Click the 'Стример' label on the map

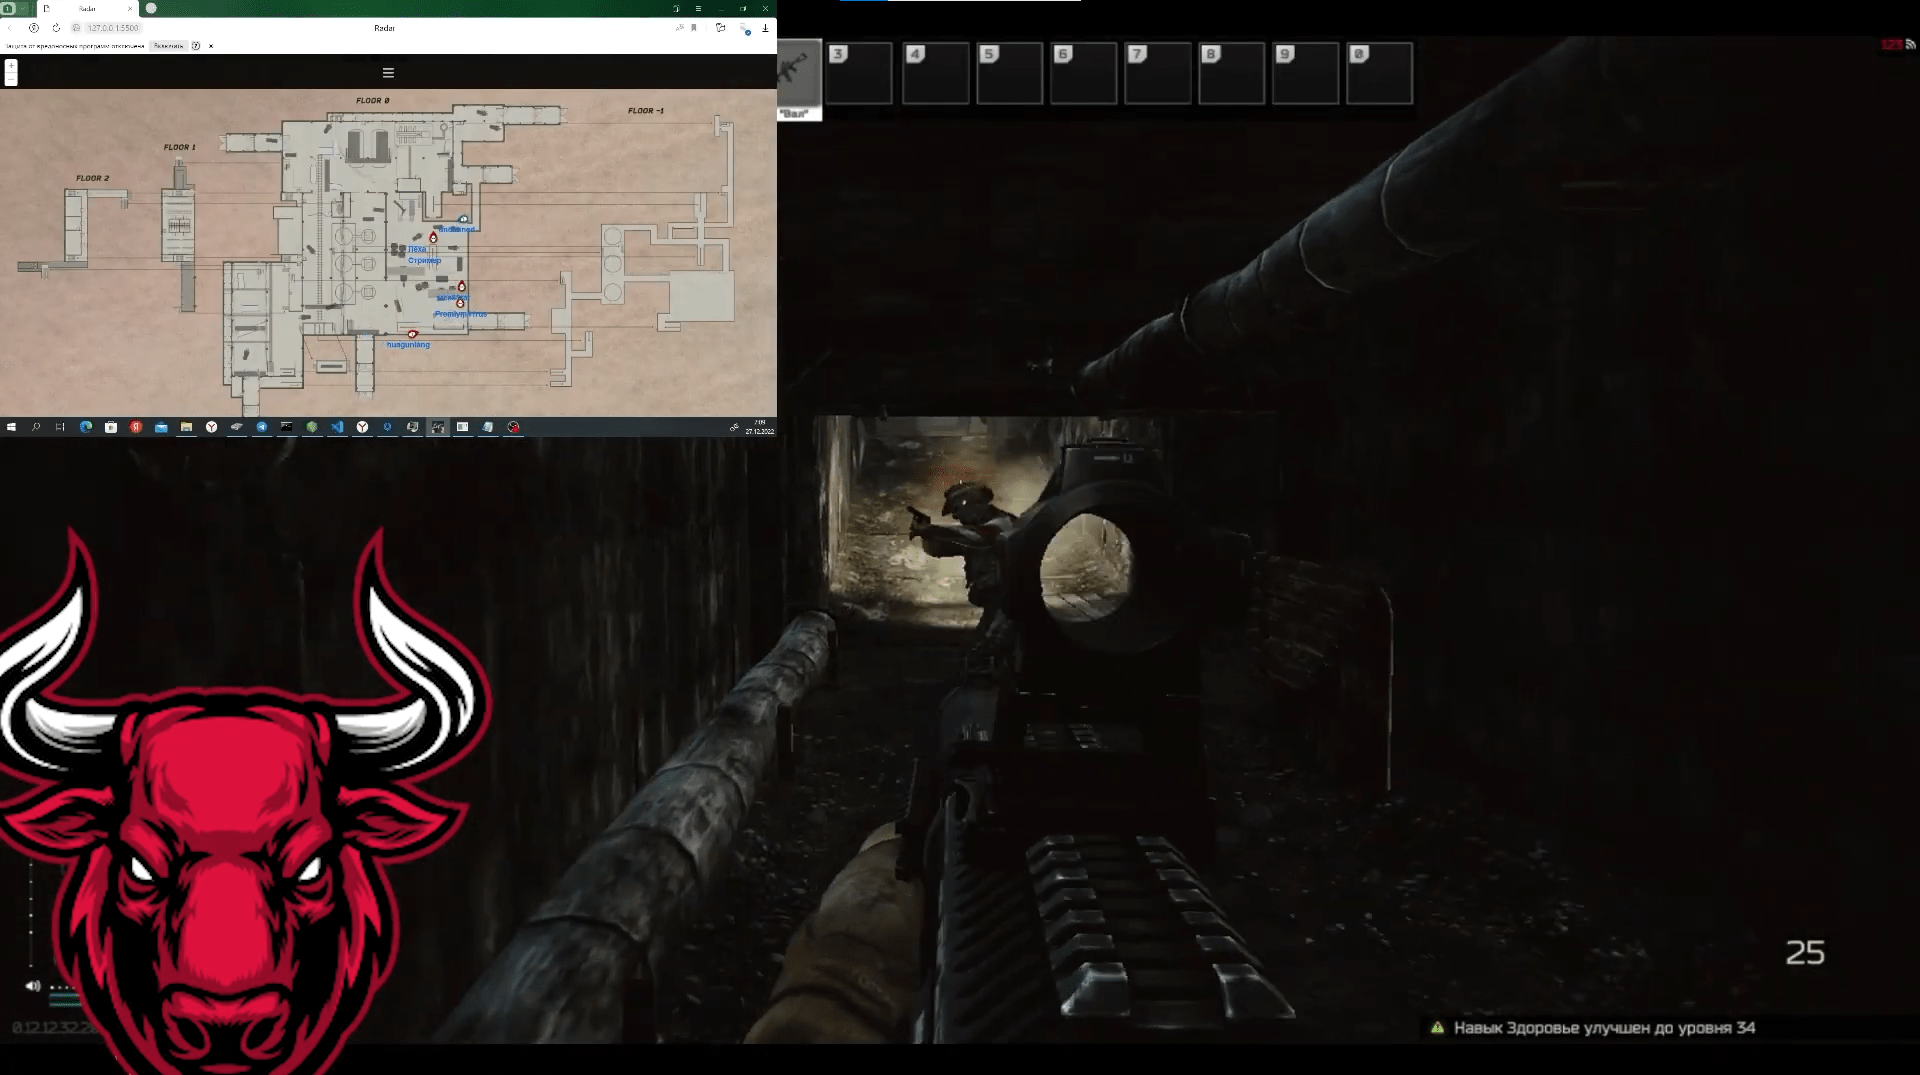(x=424, y=261)
